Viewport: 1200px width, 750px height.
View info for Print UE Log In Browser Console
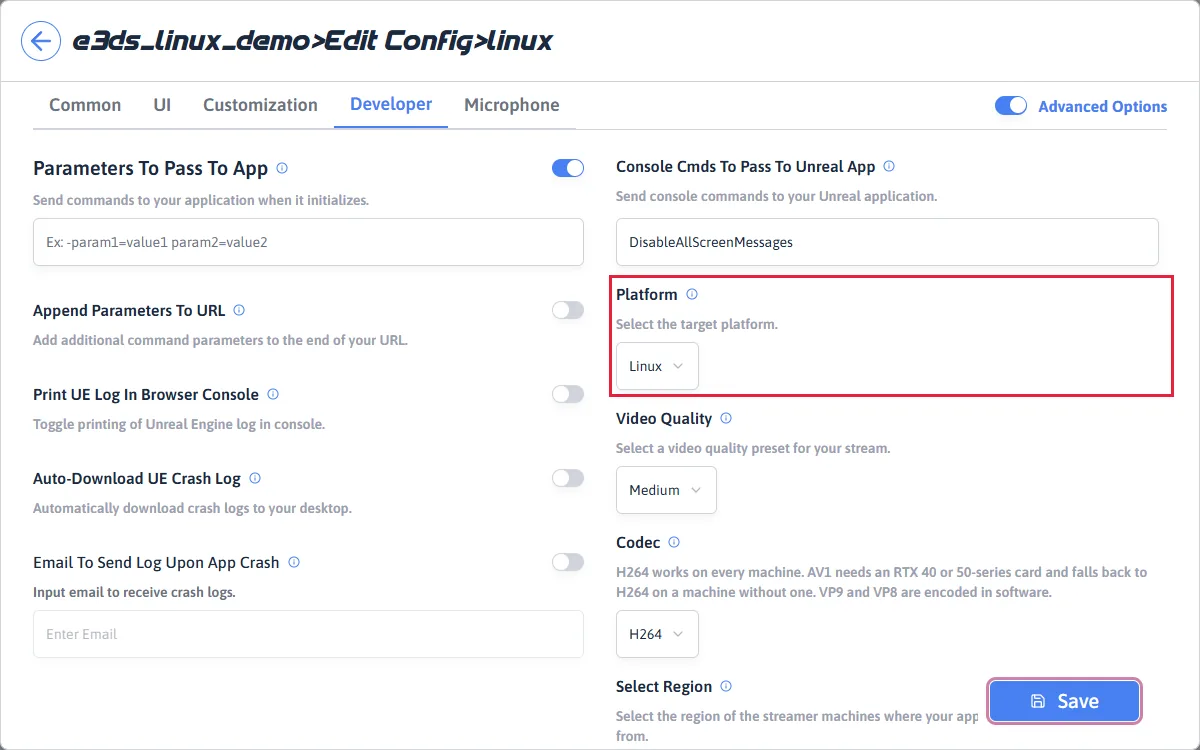coord(273,394)
